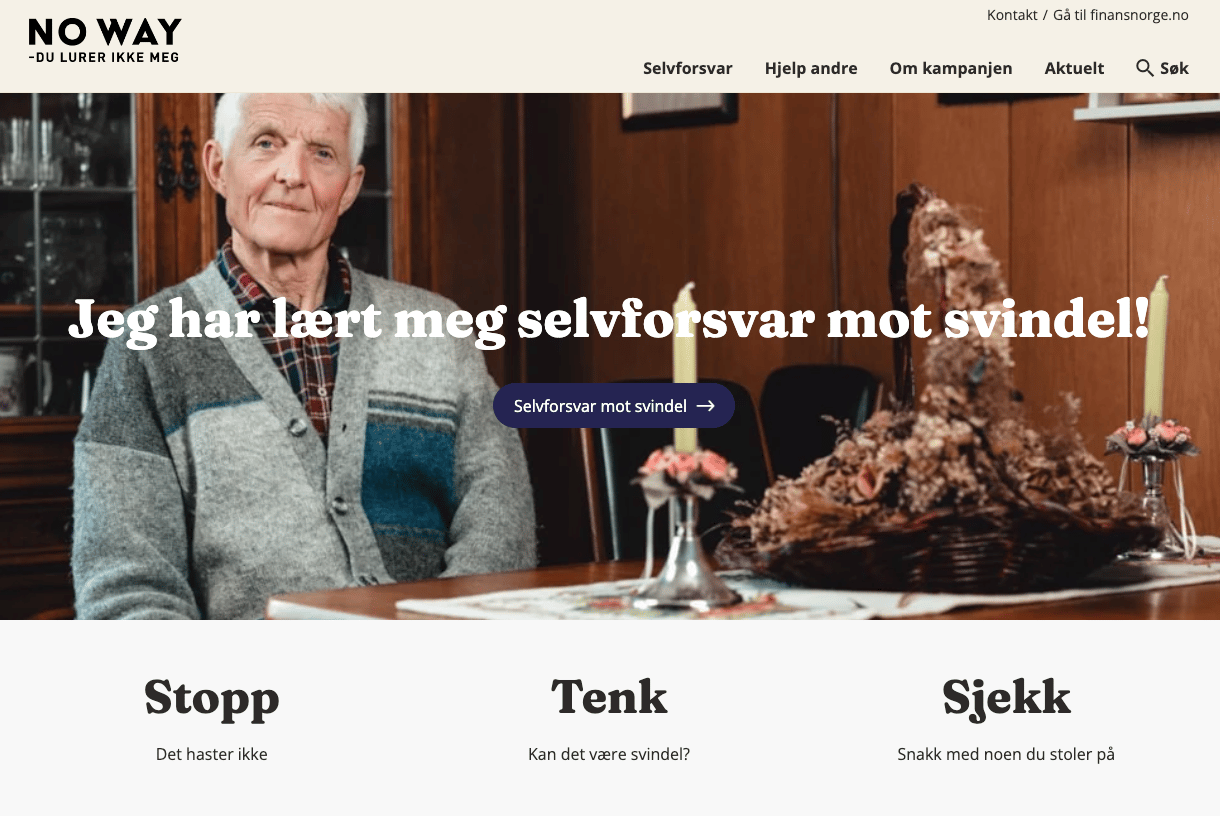Click the Søk search label

click(x=1174, y=68)
